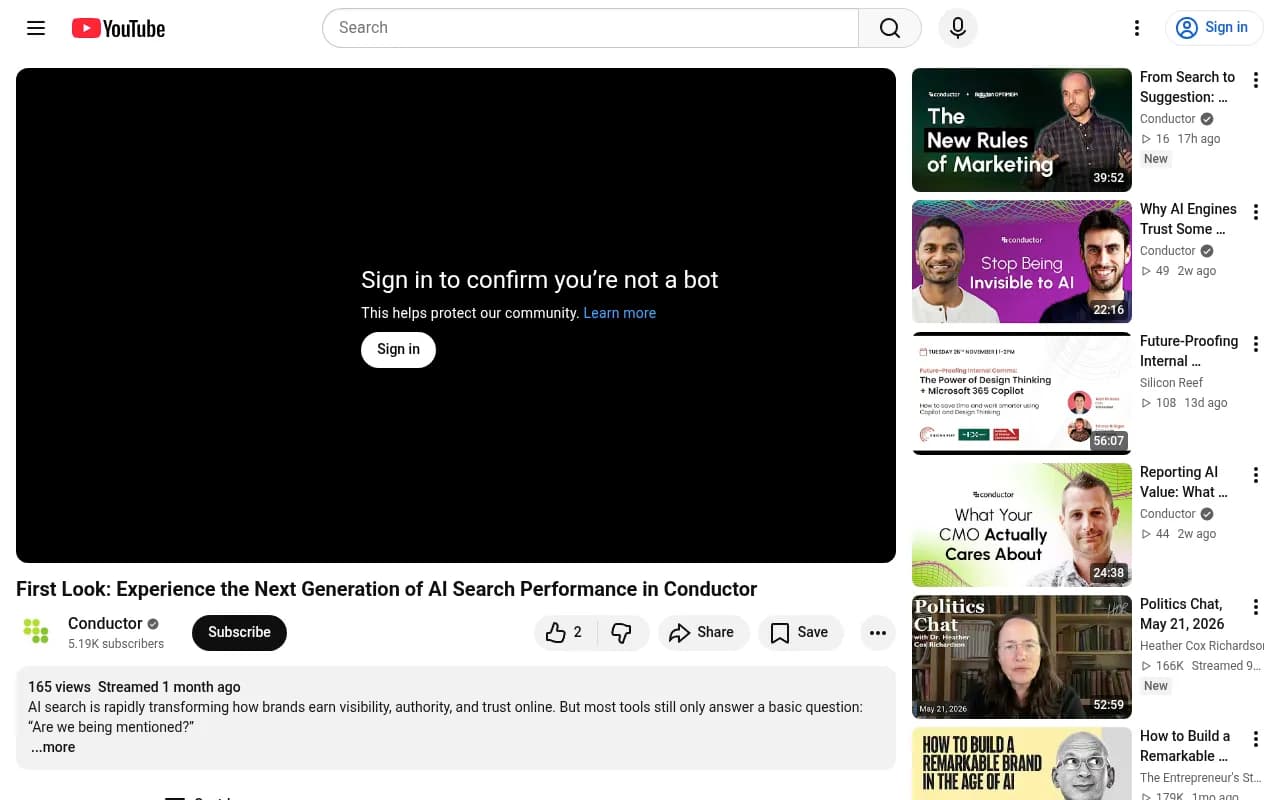The width and height of the screenshot is (1280, 800).
Task: Open options menu for Future-Proofing Internal
Action: click(1256, 344)
